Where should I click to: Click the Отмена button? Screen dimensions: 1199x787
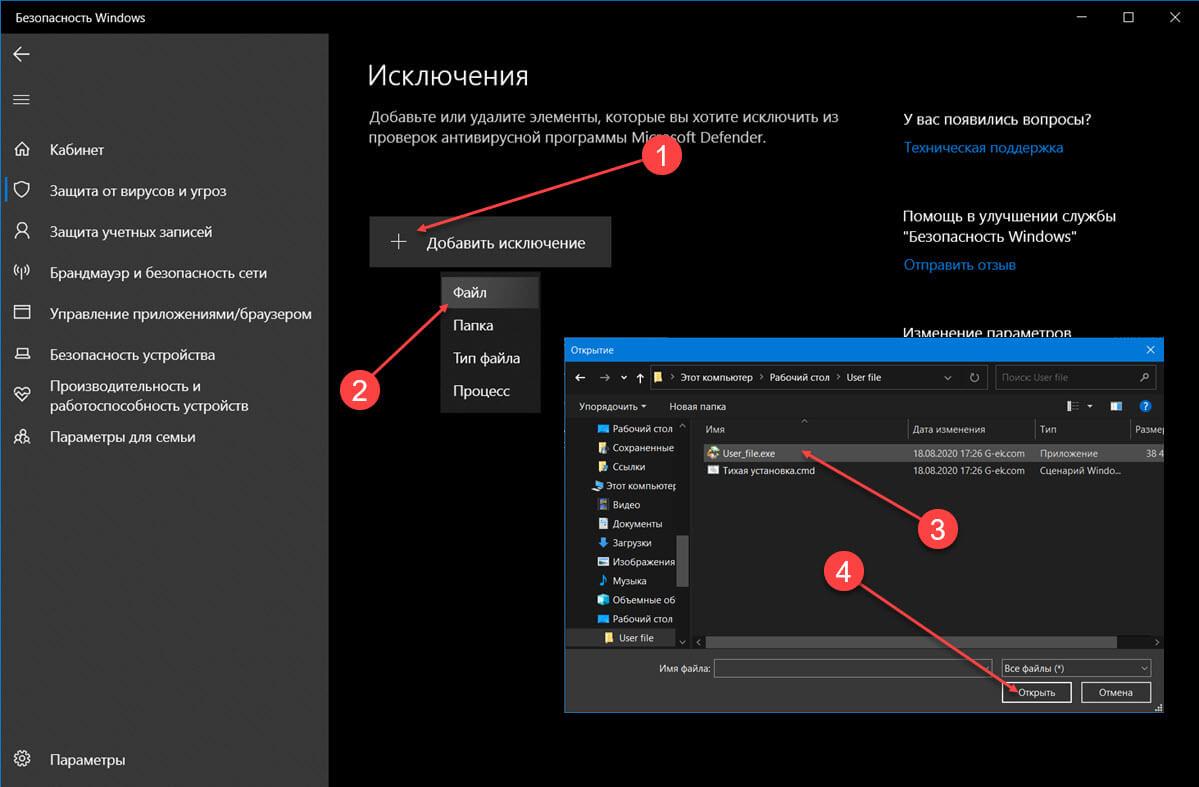(x=1116, y=692)
